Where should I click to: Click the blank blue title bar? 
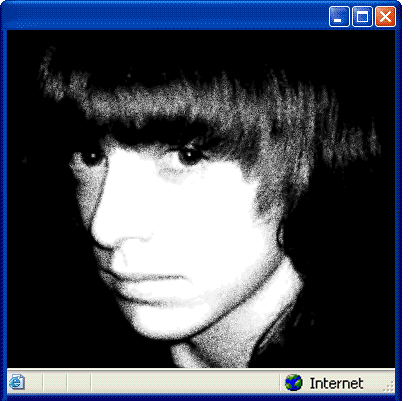click(x=167, y=16)
